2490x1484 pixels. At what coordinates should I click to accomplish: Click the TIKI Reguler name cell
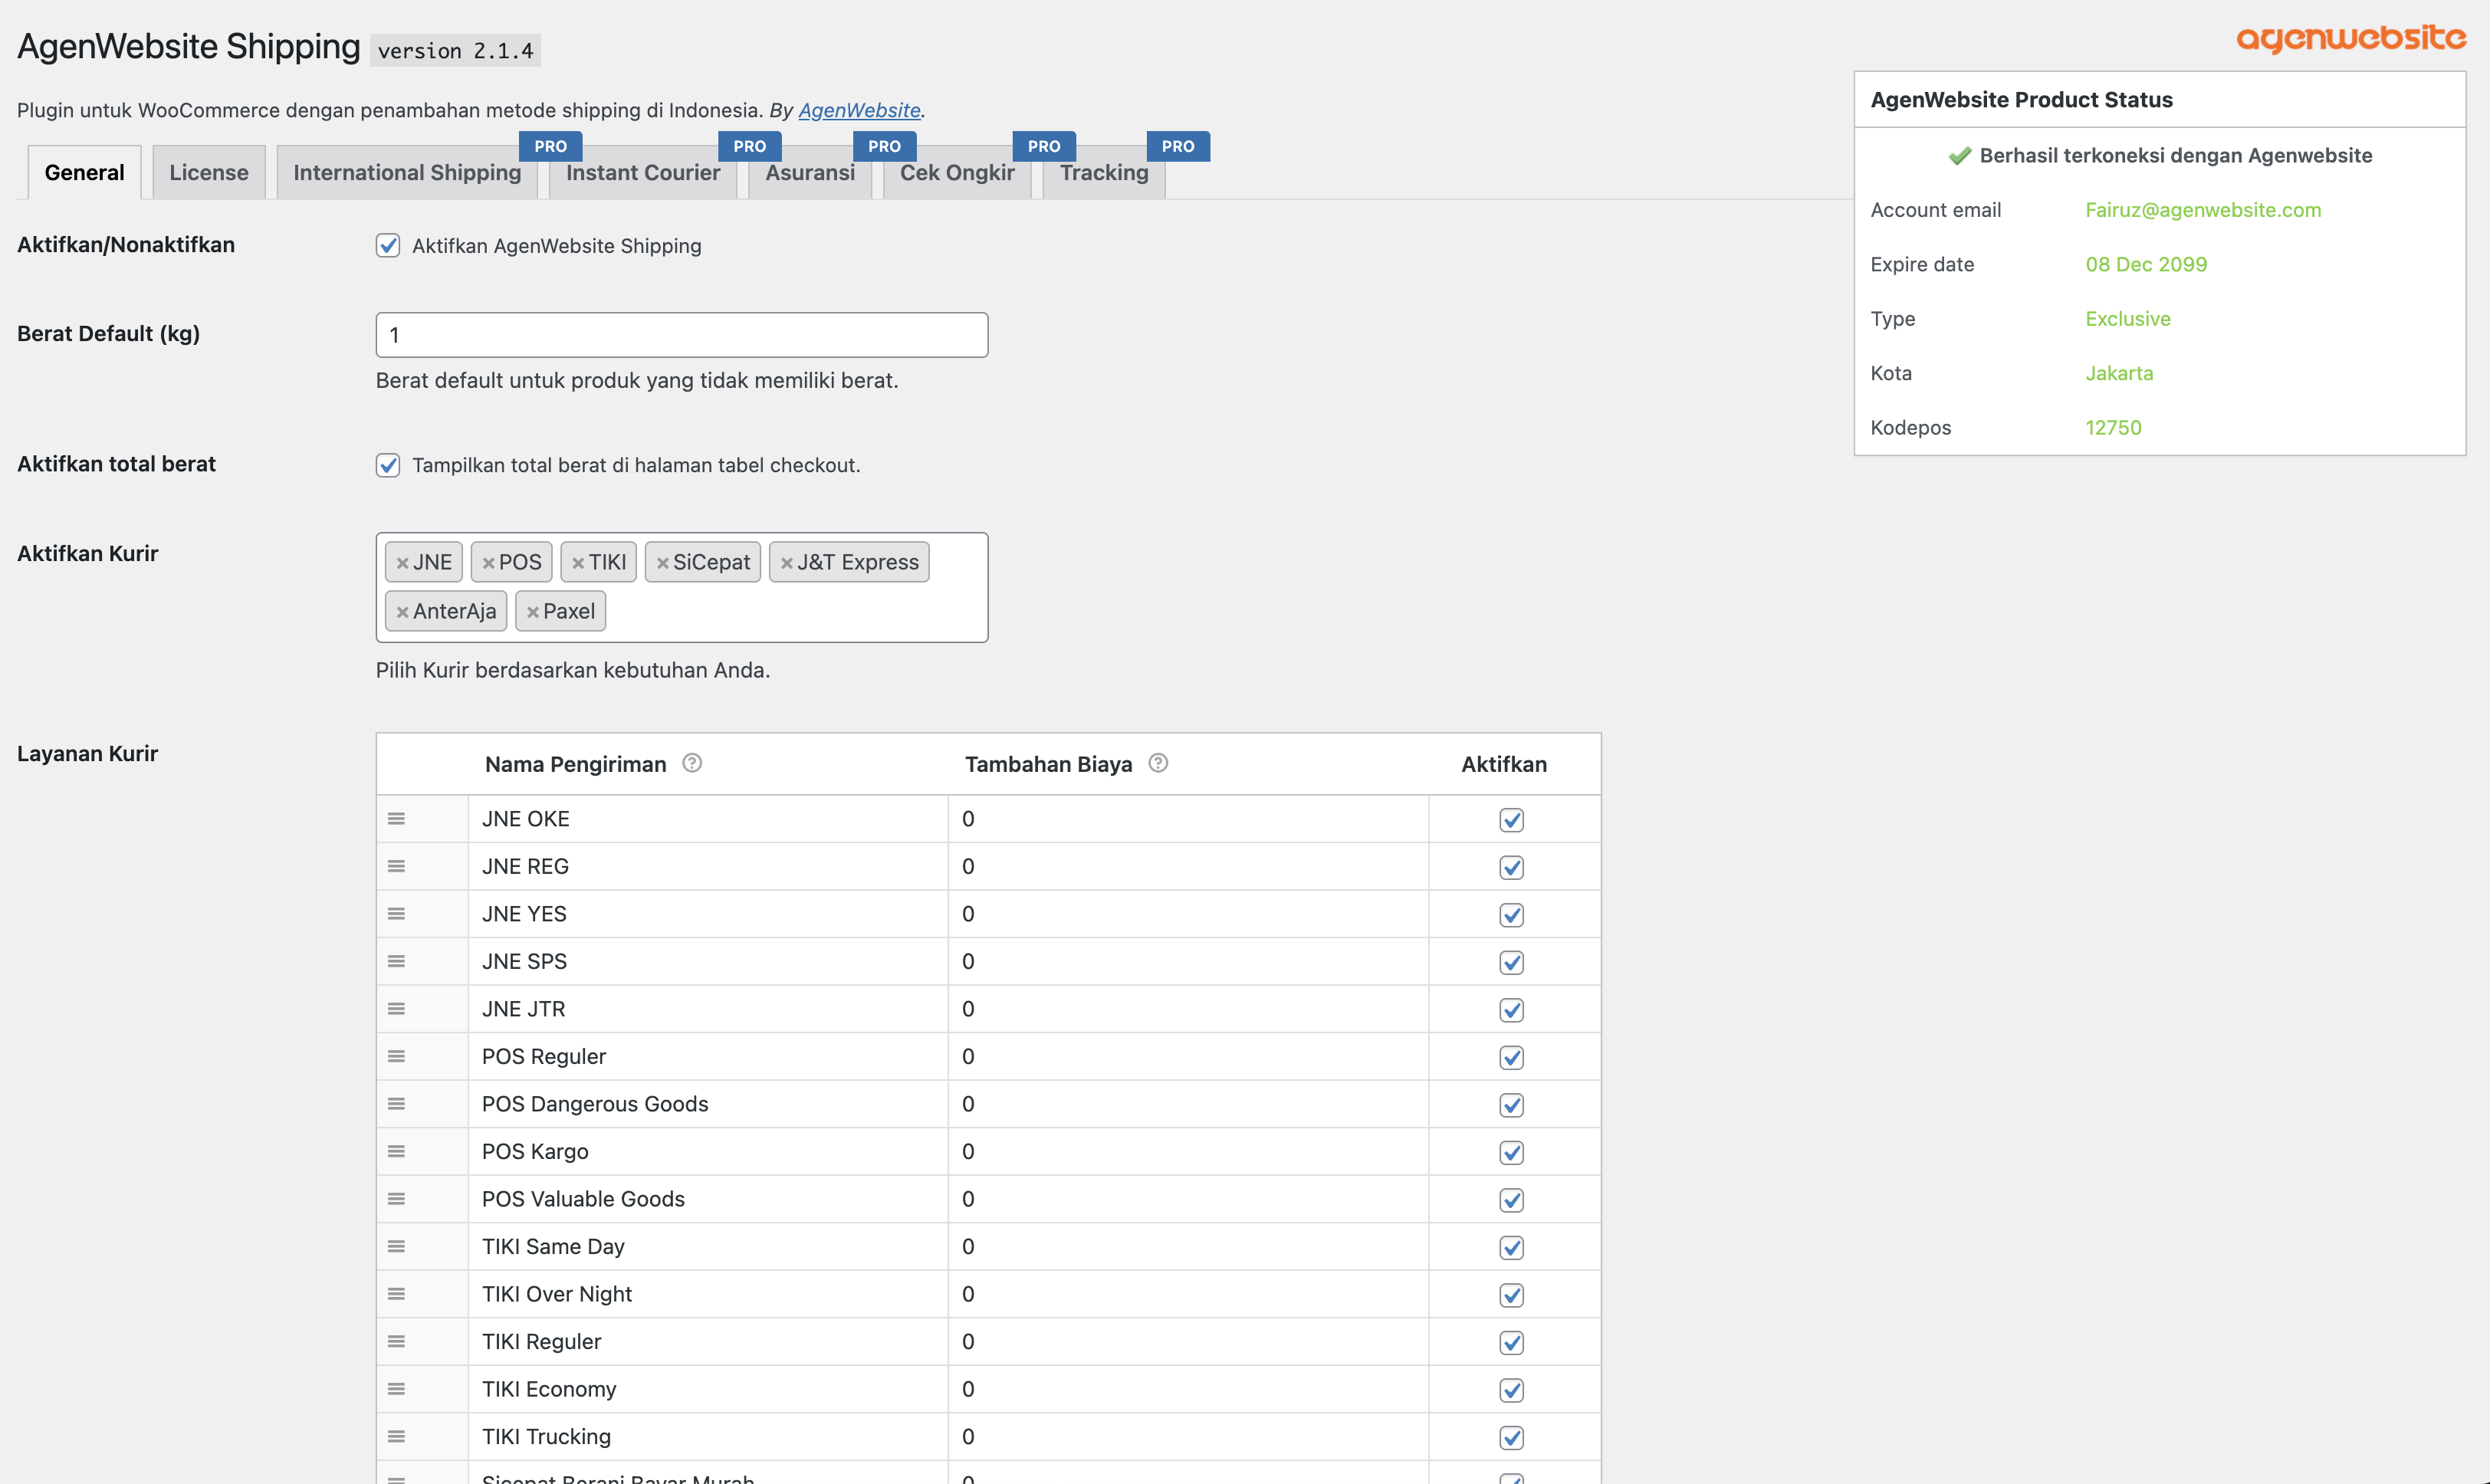(708, 1341)
